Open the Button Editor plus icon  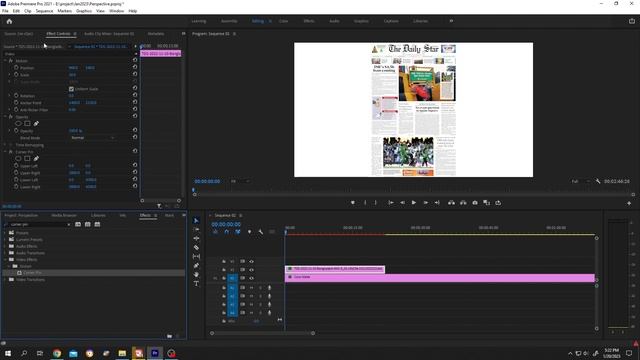pyautogui.click(x=629, y=203)
